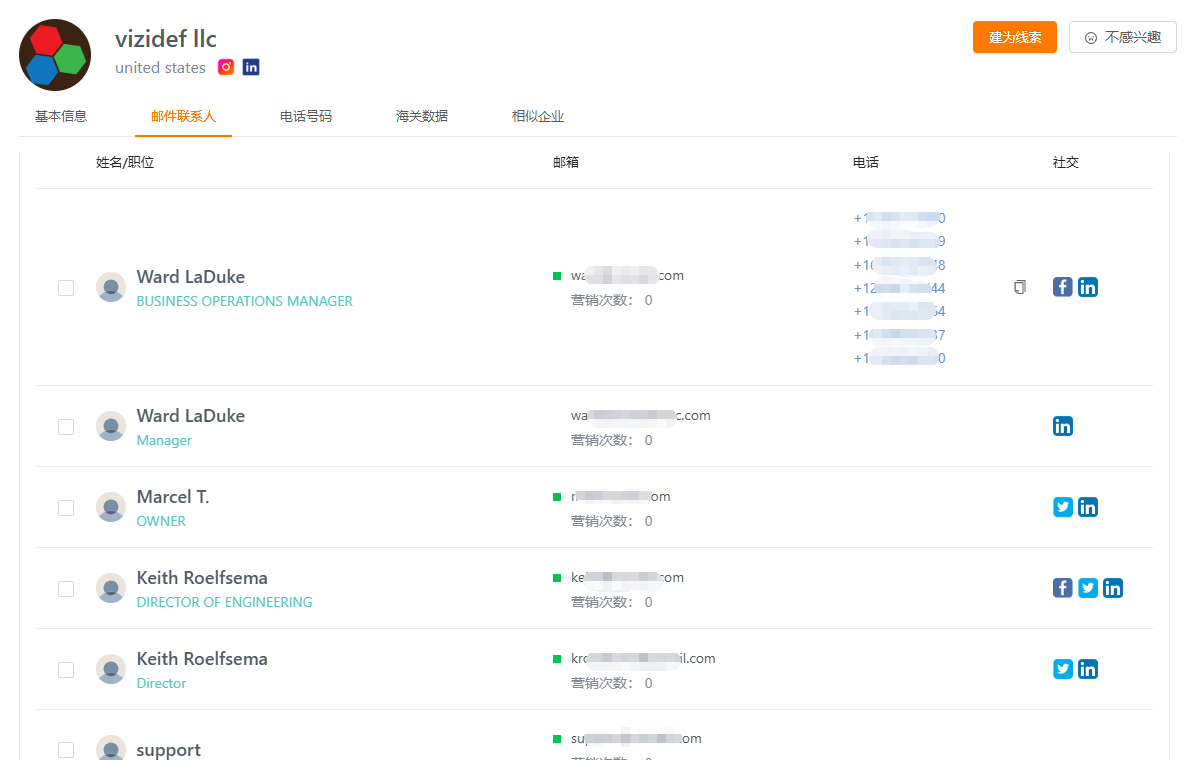Open Marcel T. contact name
Image resolution: width=1184 pixels, height=760 pixels.
point(173,496)
